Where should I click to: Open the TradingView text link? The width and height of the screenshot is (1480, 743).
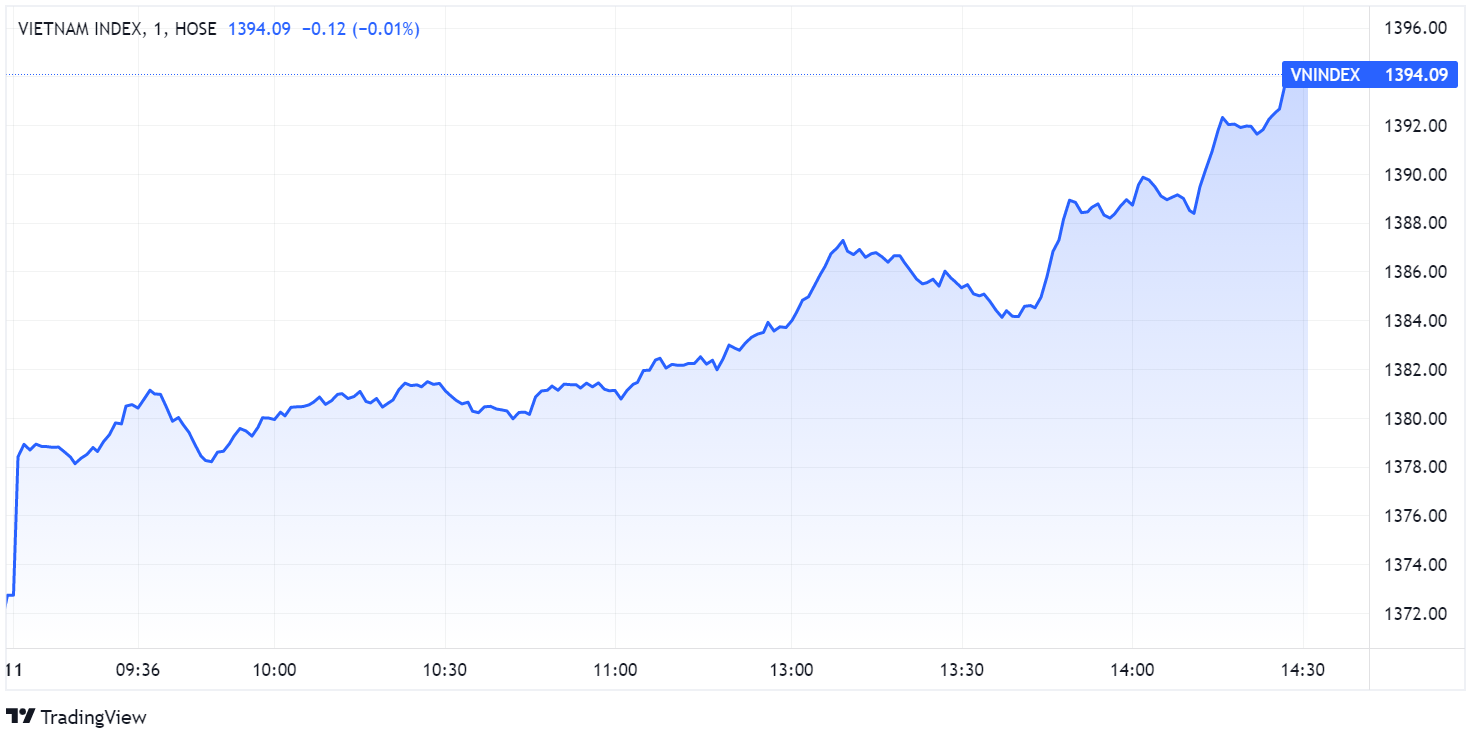point(94,717)
